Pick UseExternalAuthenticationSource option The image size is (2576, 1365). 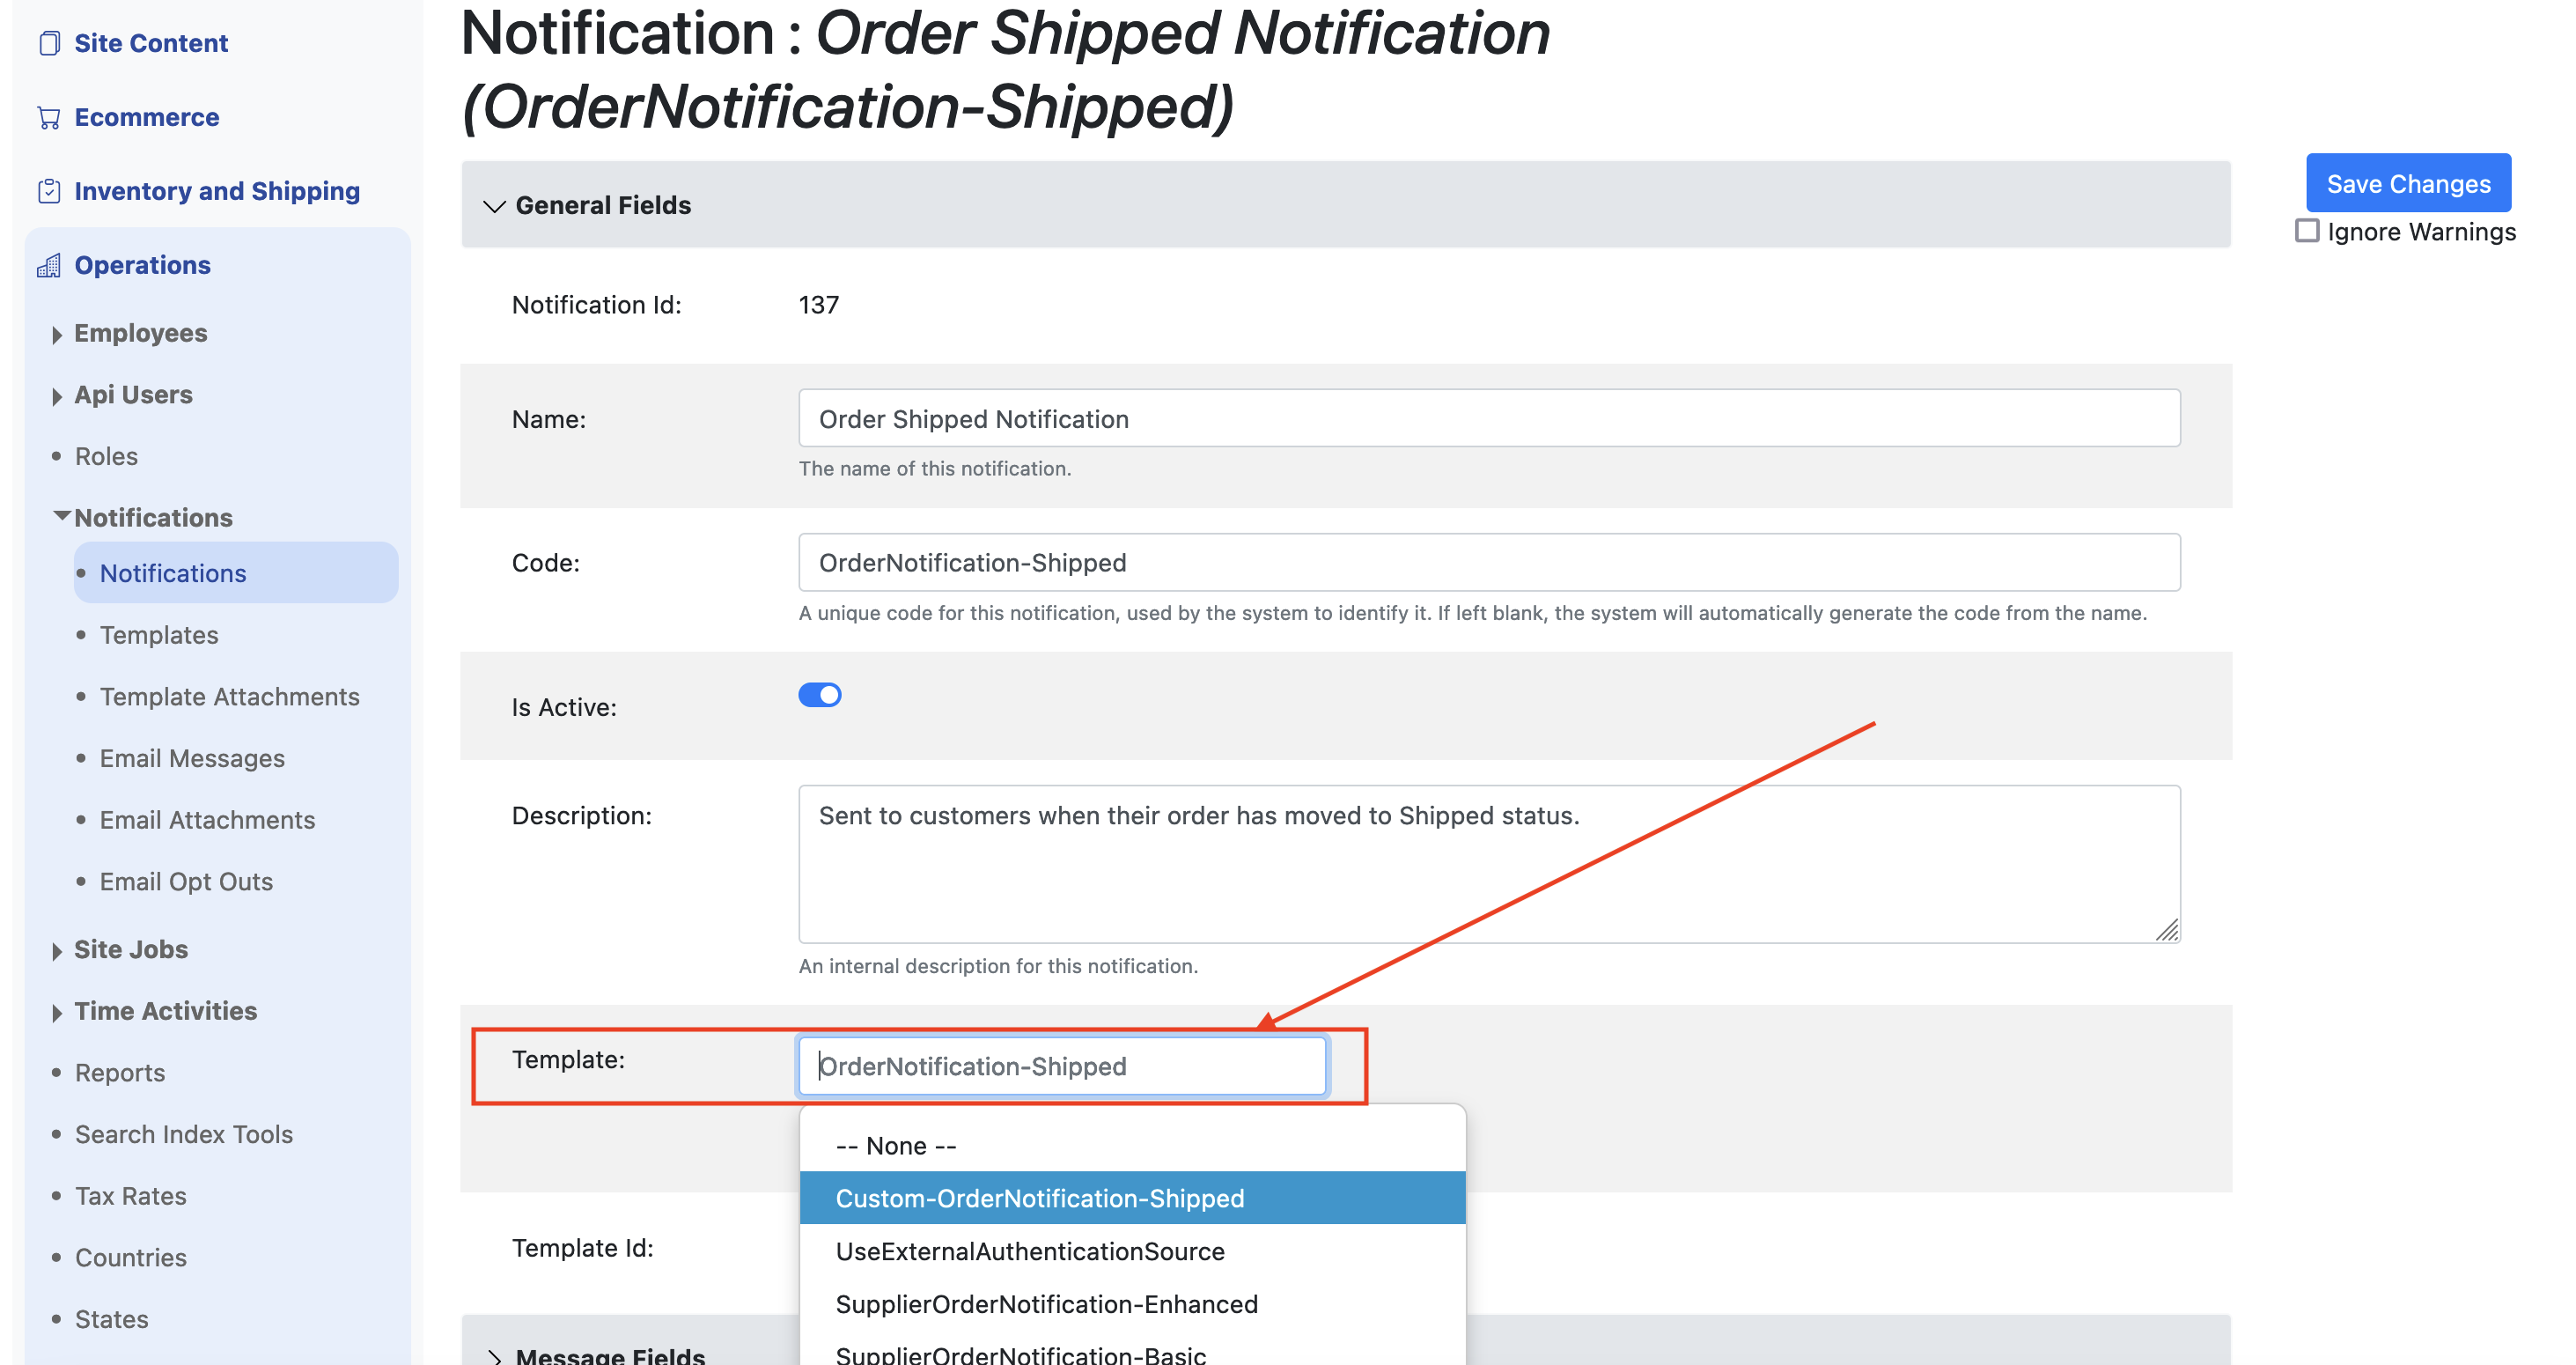pos(1132,1250)
